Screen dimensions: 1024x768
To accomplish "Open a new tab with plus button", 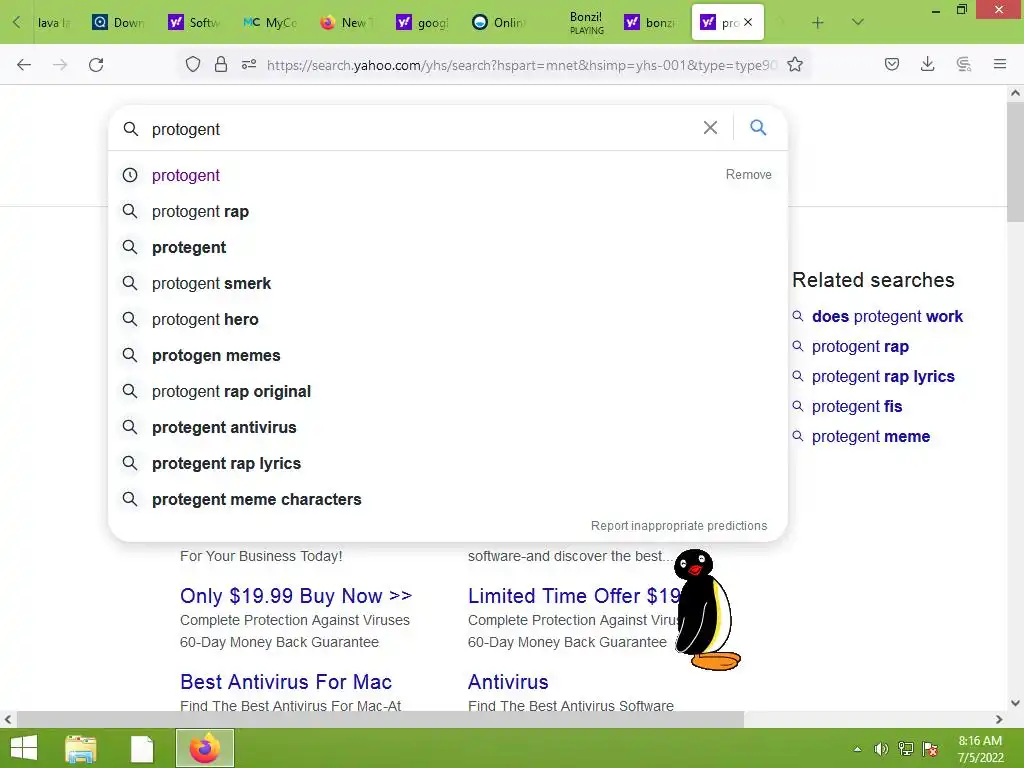I will click(818, 22).
